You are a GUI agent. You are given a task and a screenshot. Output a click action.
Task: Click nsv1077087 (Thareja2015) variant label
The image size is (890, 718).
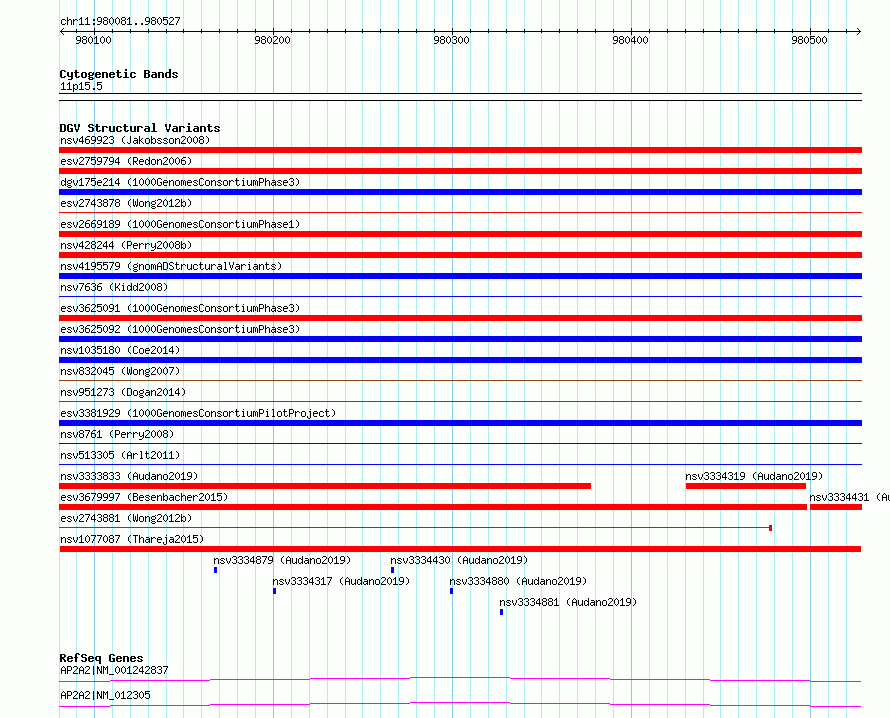[x=132, y=539]
